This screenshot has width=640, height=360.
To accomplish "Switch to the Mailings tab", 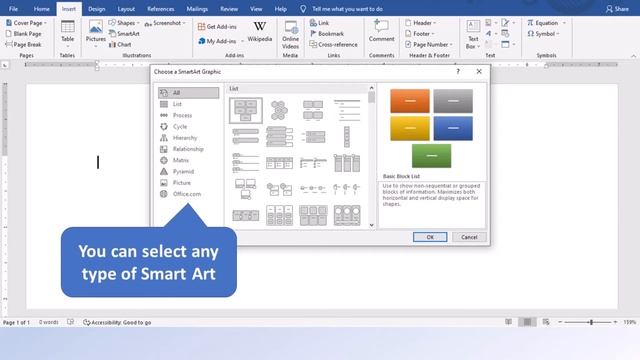I will (x=197, y=9).
